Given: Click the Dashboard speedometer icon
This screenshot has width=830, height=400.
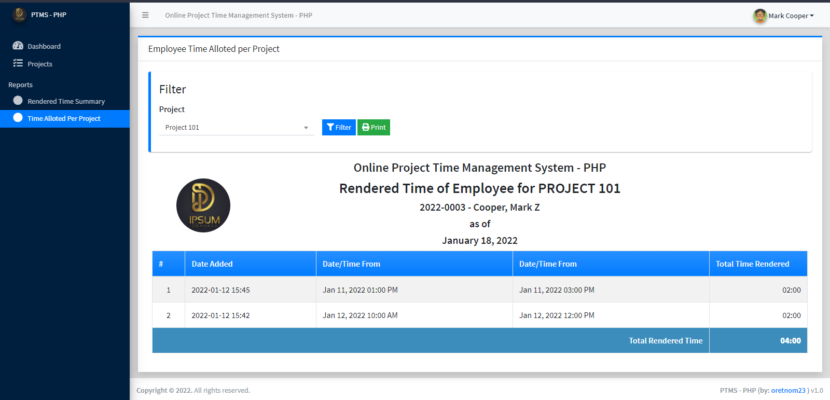Looking at the screenshot, I should pyautogui.click(x=18, y=46).
